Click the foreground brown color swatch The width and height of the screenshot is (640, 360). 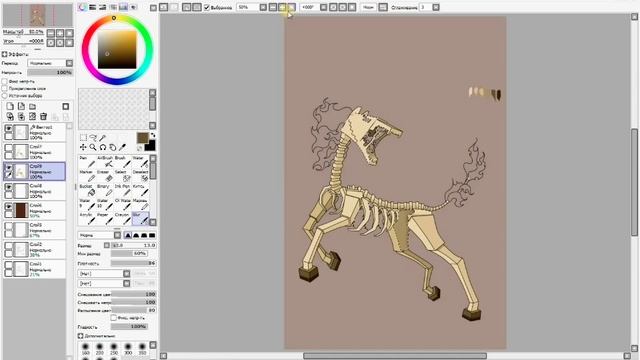point(143,138)
